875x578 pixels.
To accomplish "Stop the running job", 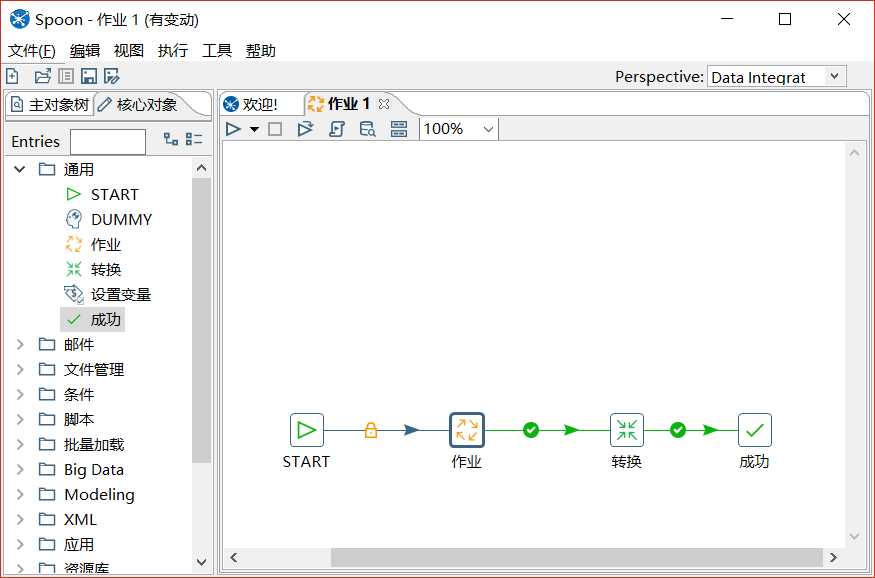I will point(275,129).
